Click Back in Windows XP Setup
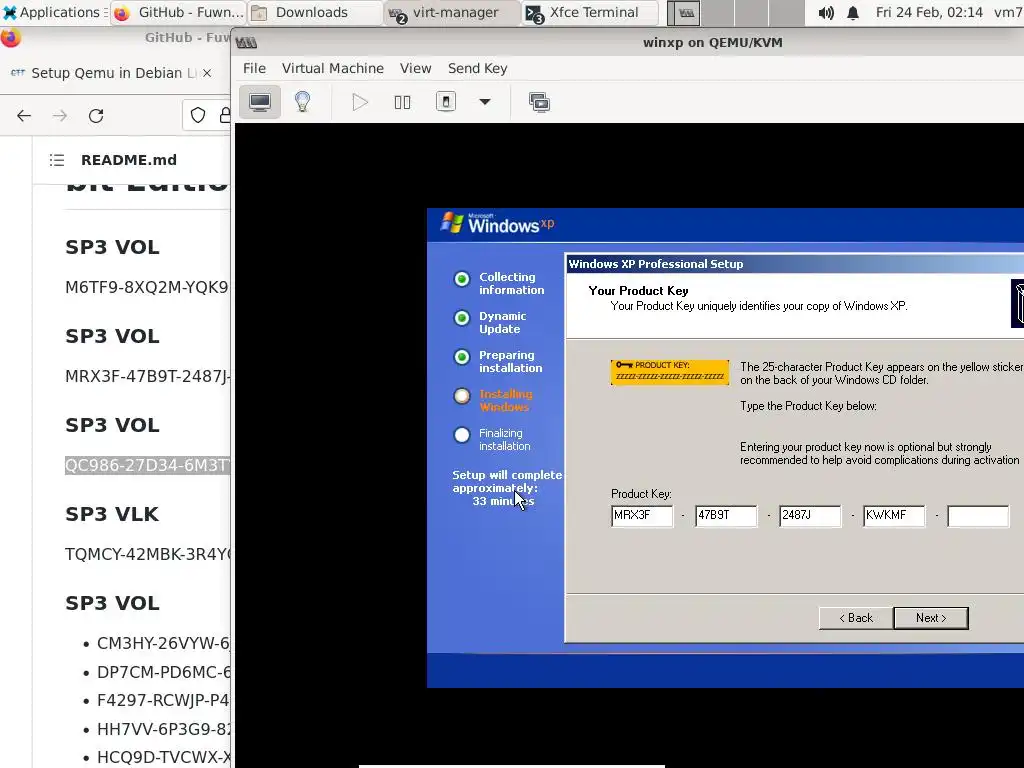The width and height of the screenshot is (1024, 768). point(856,618)
